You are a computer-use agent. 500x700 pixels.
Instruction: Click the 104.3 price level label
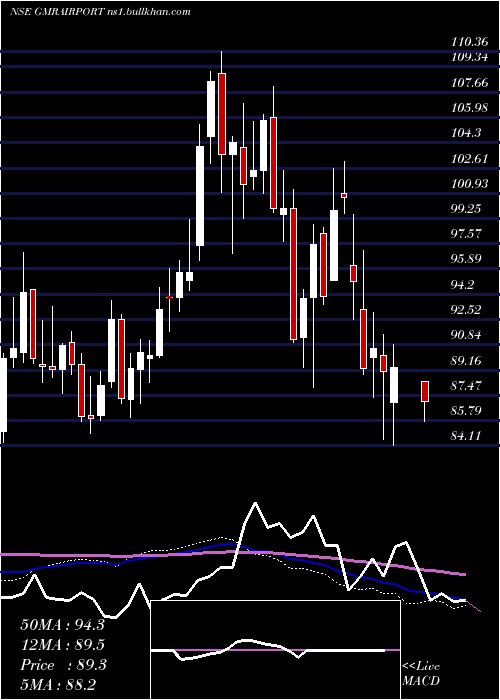pyautogui.click(x=467, y=133)
